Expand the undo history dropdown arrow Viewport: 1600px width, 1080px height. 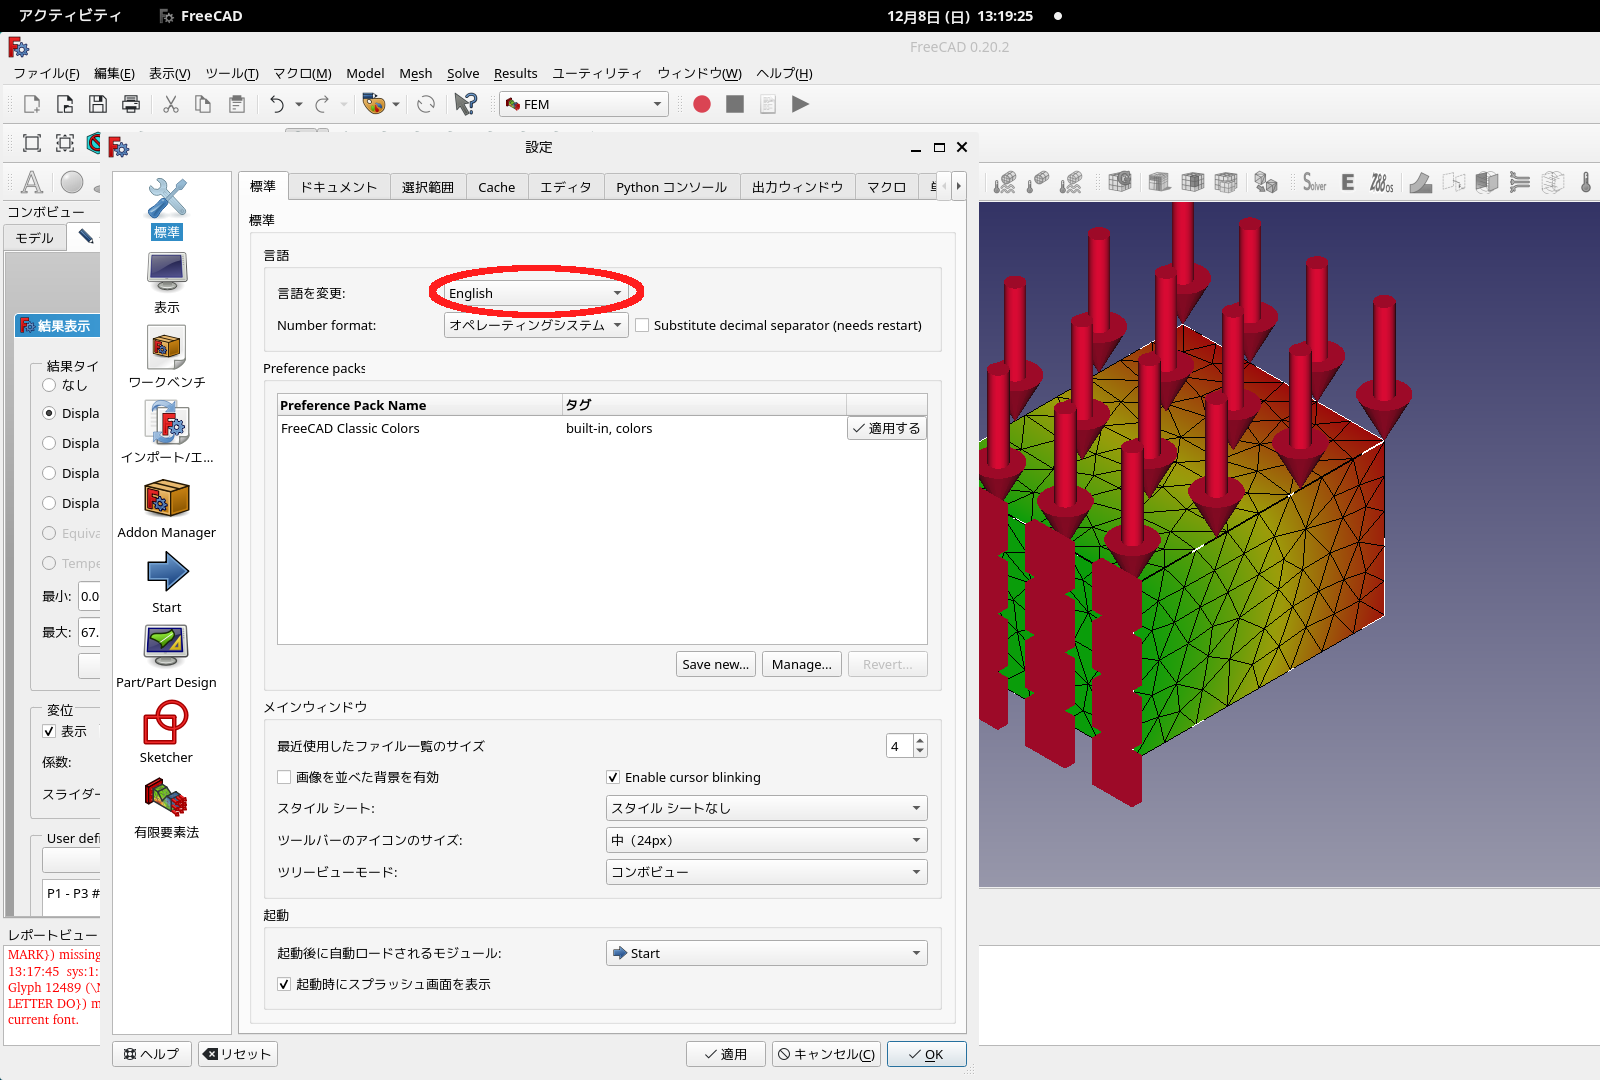[299, 104]
